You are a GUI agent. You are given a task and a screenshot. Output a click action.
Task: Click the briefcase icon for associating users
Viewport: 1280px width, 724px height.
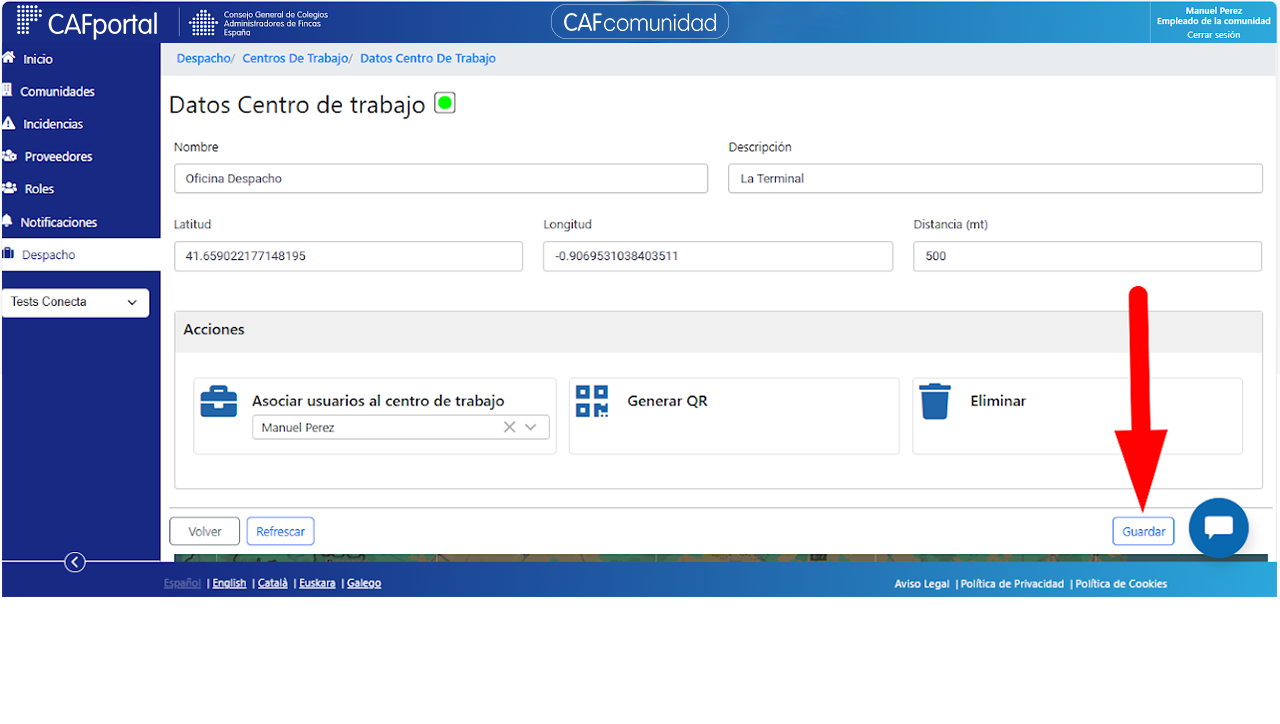219,402
